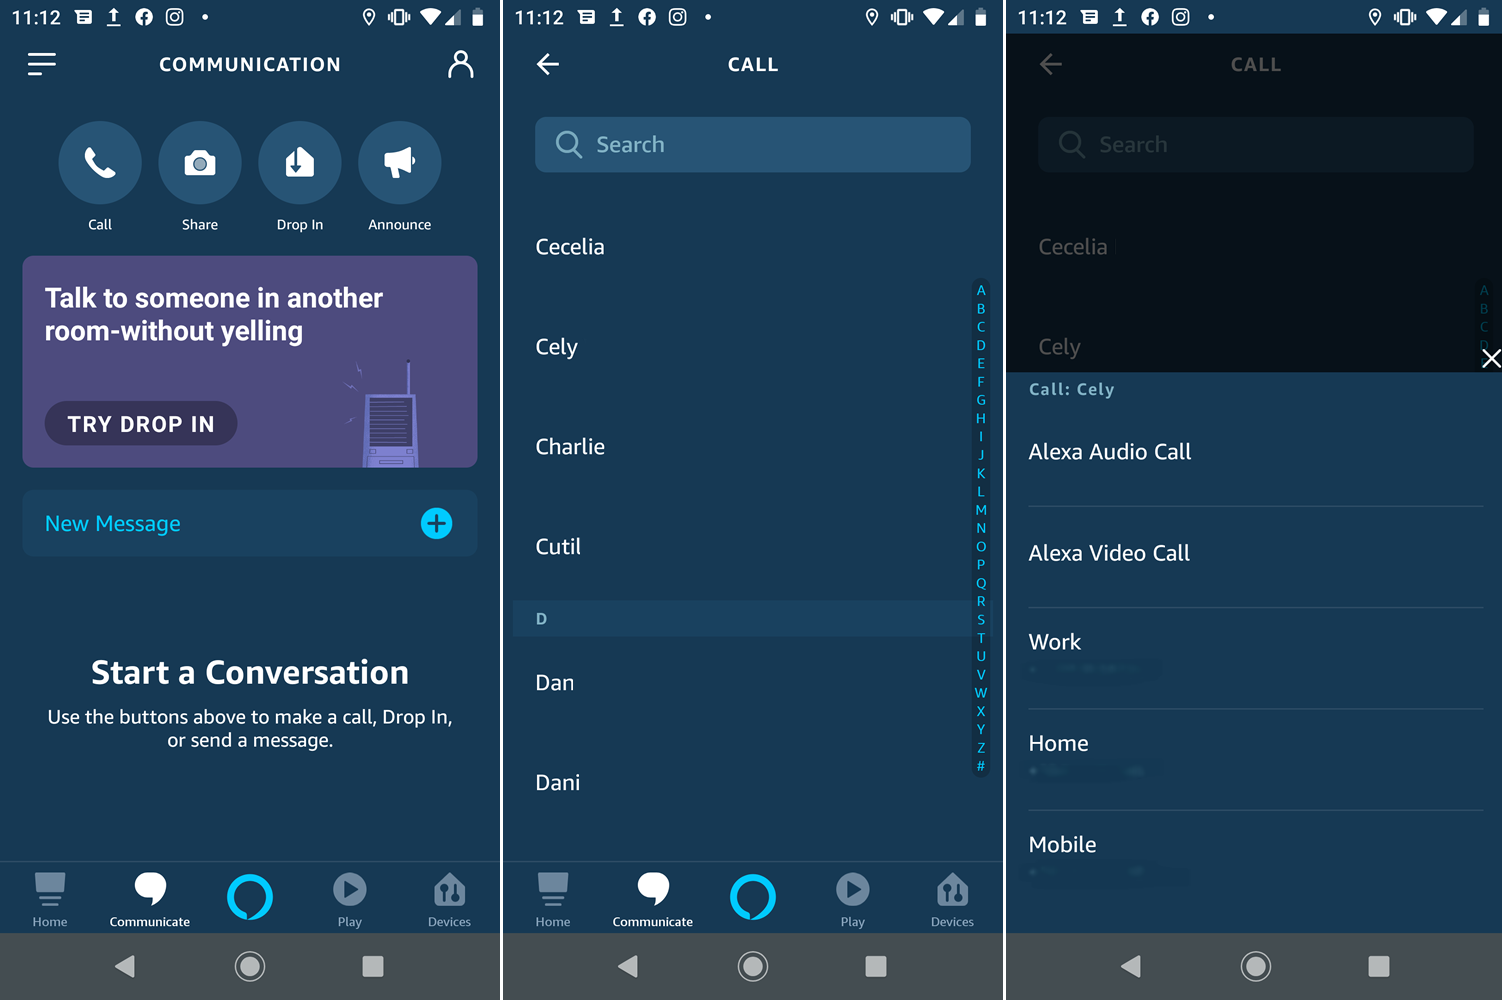Close the Call: Cely sheet with X
The image size is (1502, 1000).
click(x=1491, y=359)
